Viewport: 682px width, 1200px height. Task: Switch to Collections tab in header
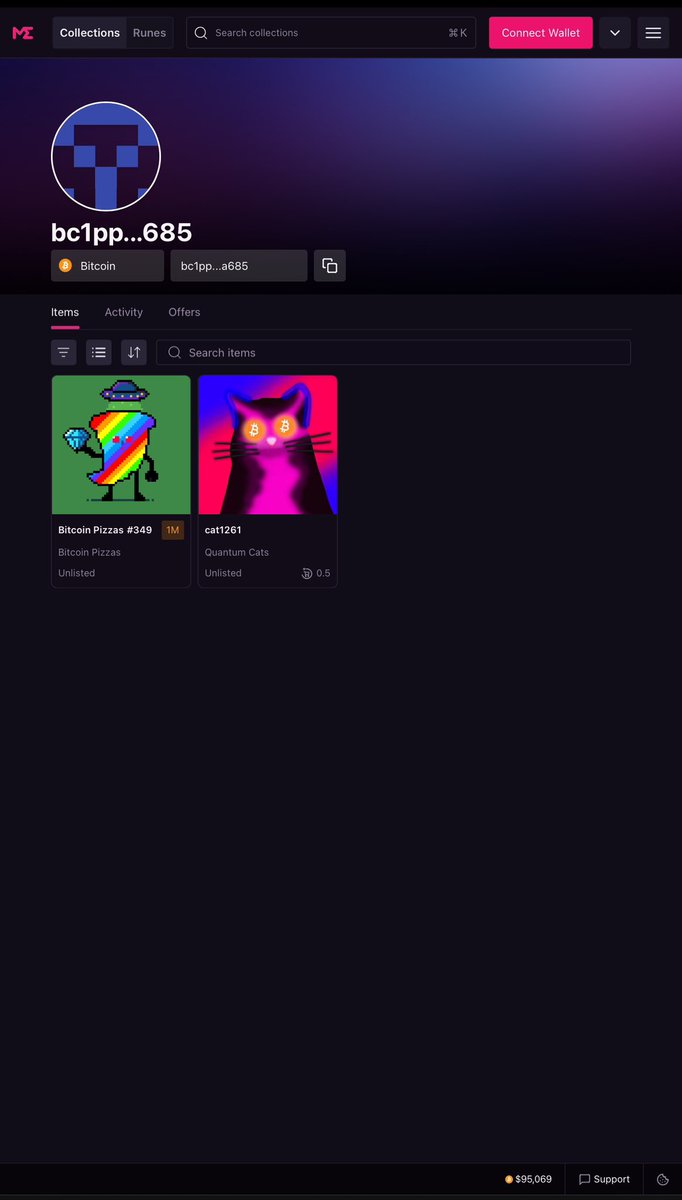[90, 33]
